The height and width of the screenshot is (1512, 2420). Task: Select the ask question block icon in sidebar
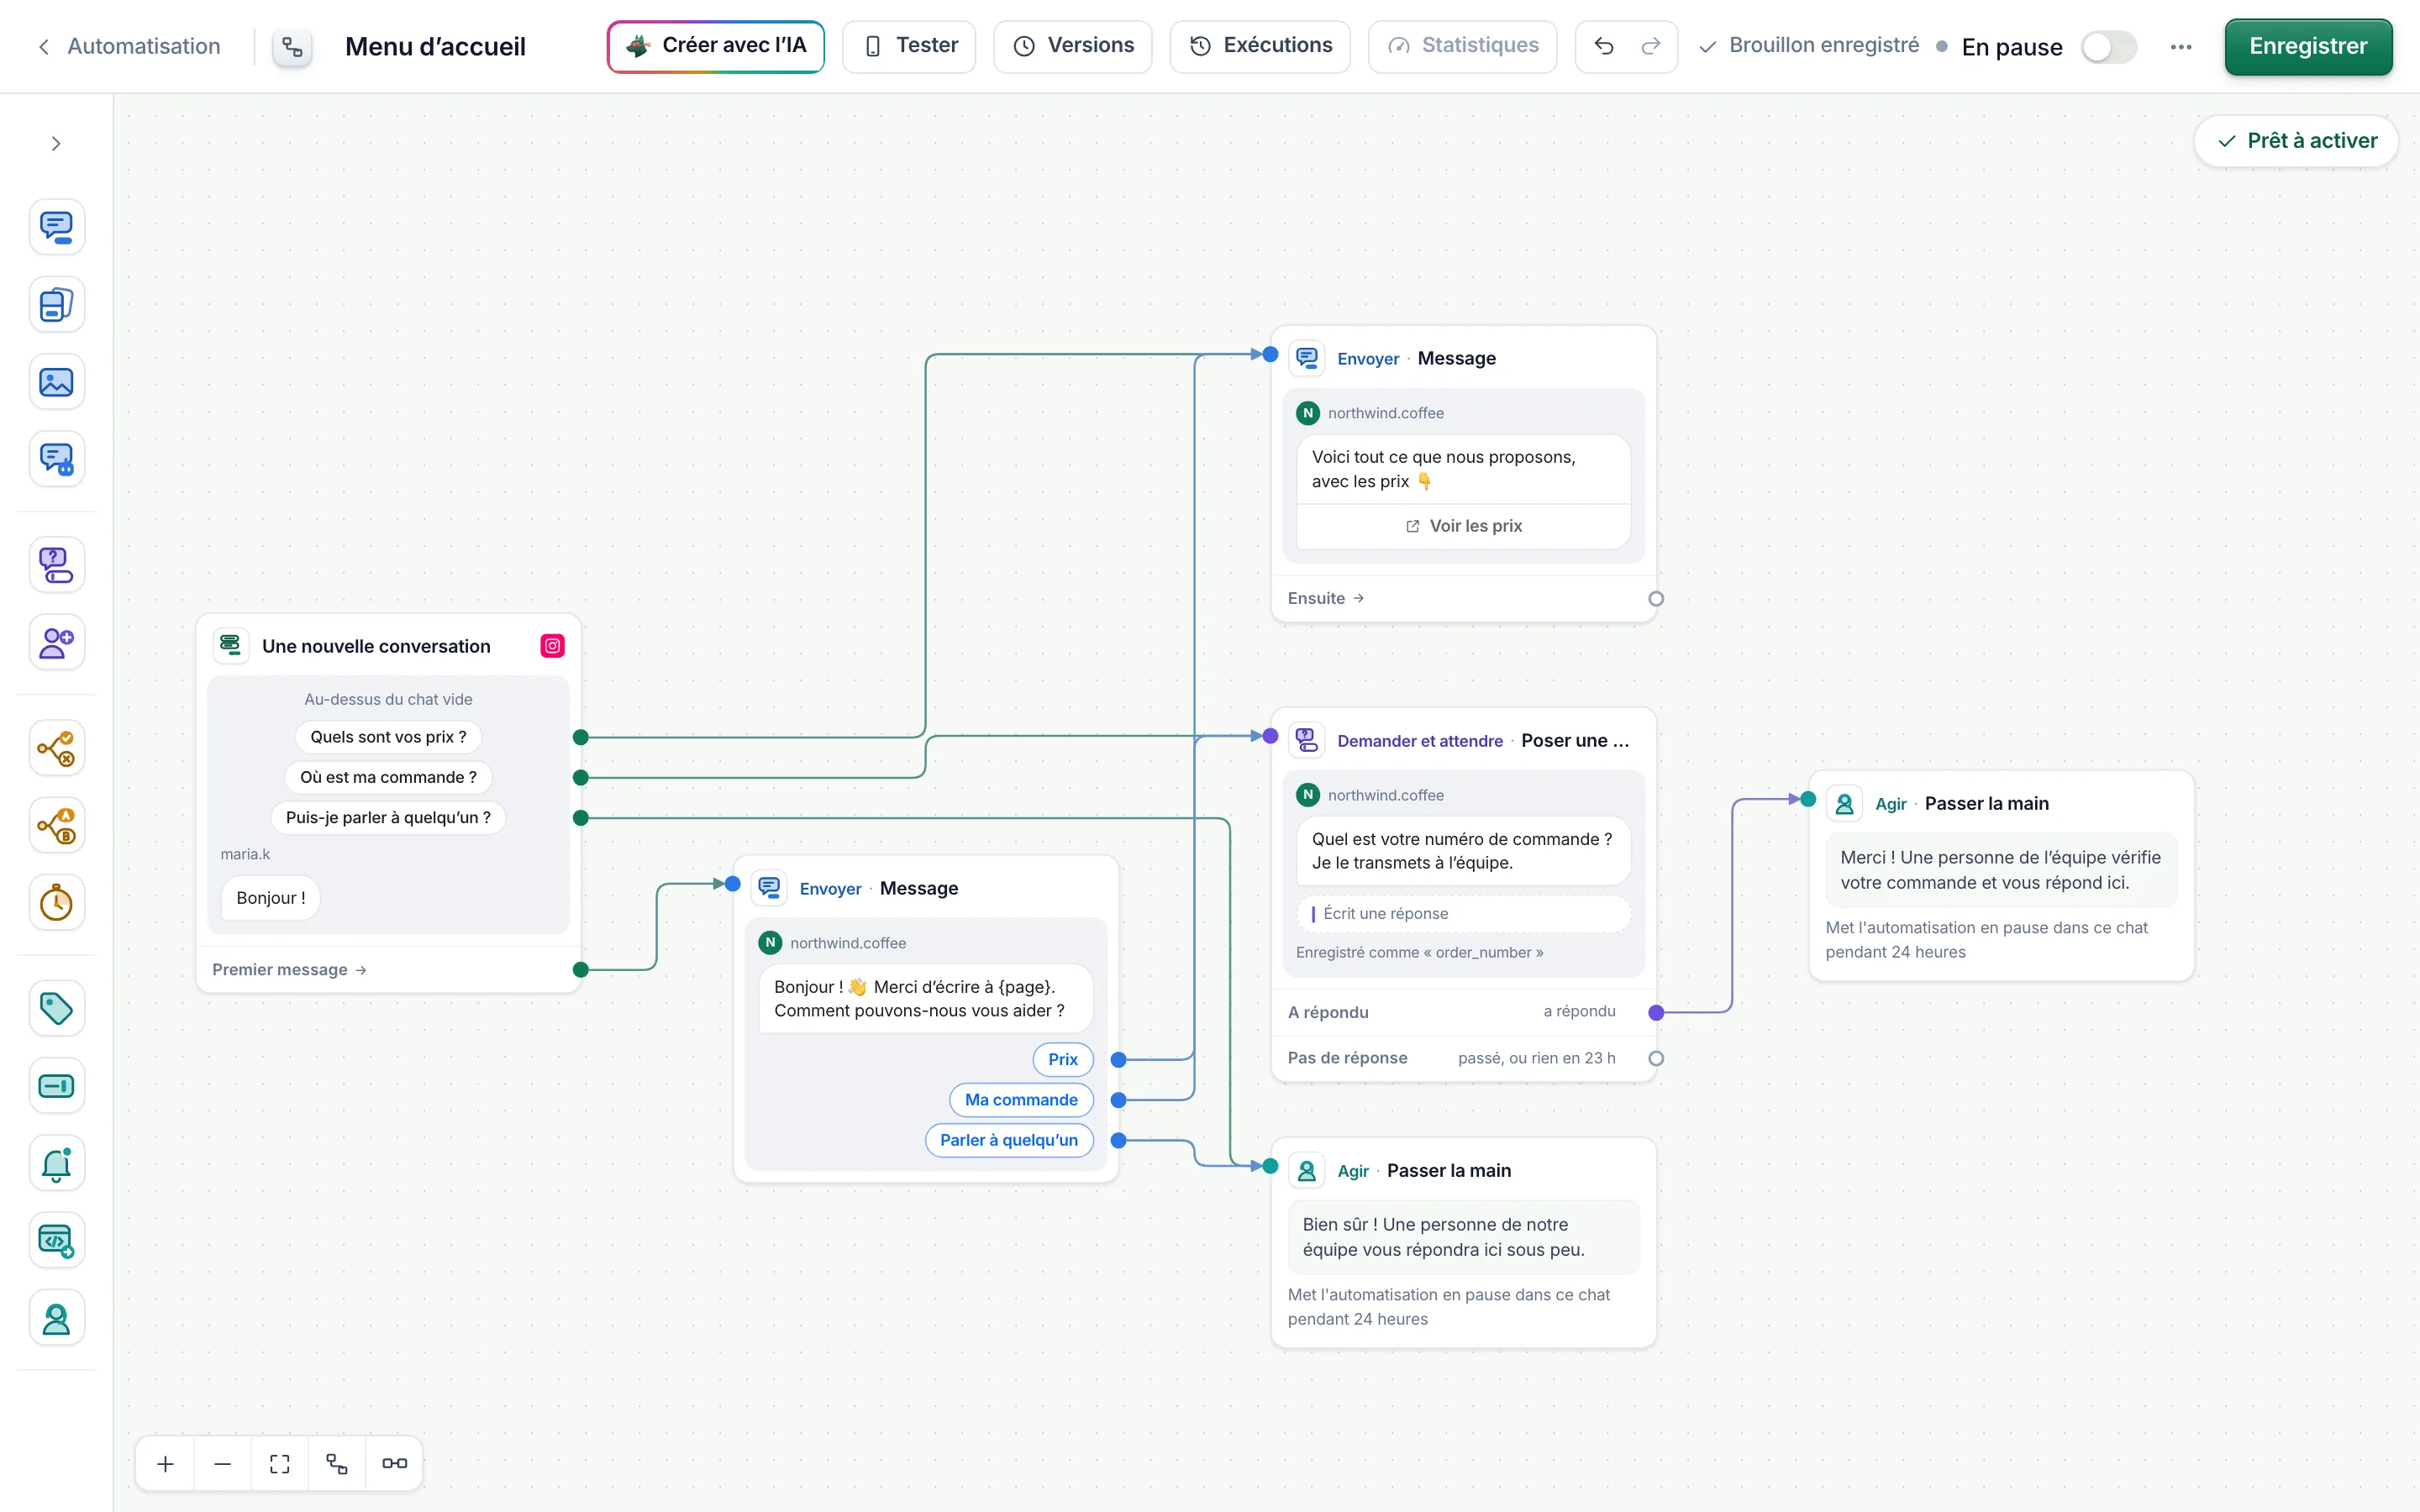[56, 565]
